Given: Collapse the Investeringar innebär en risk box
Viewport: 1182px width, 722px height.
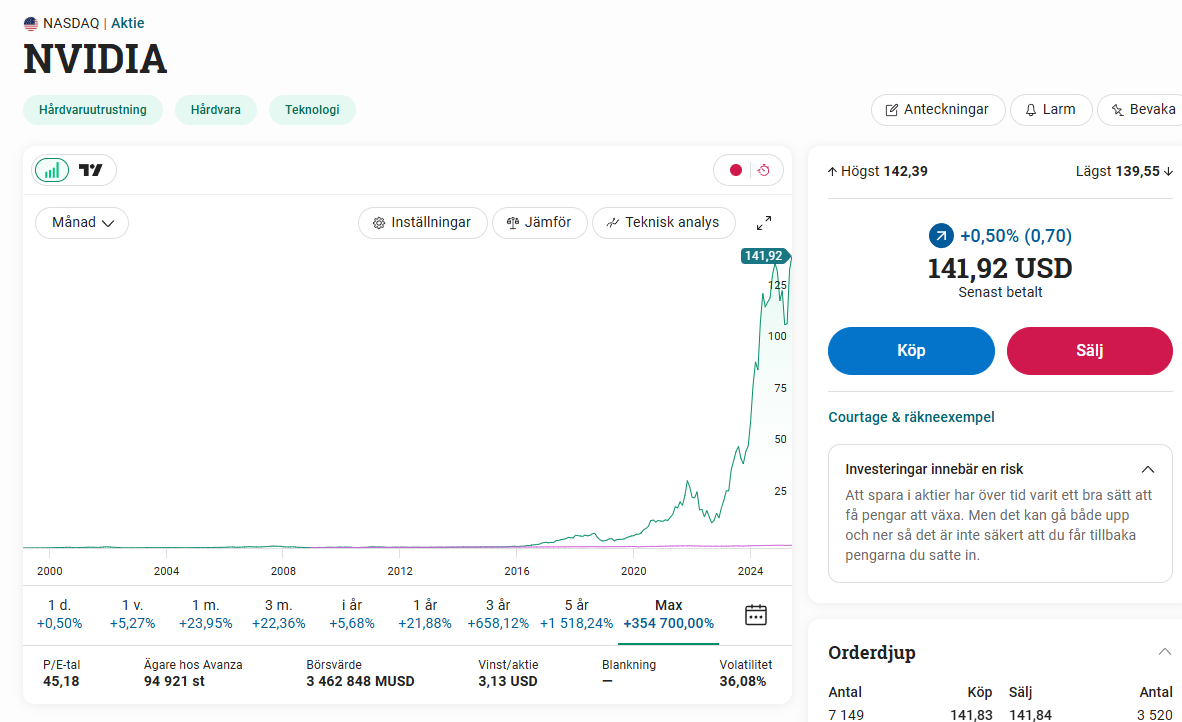Looking at the screenshot, I should (x=1147, y=470).
